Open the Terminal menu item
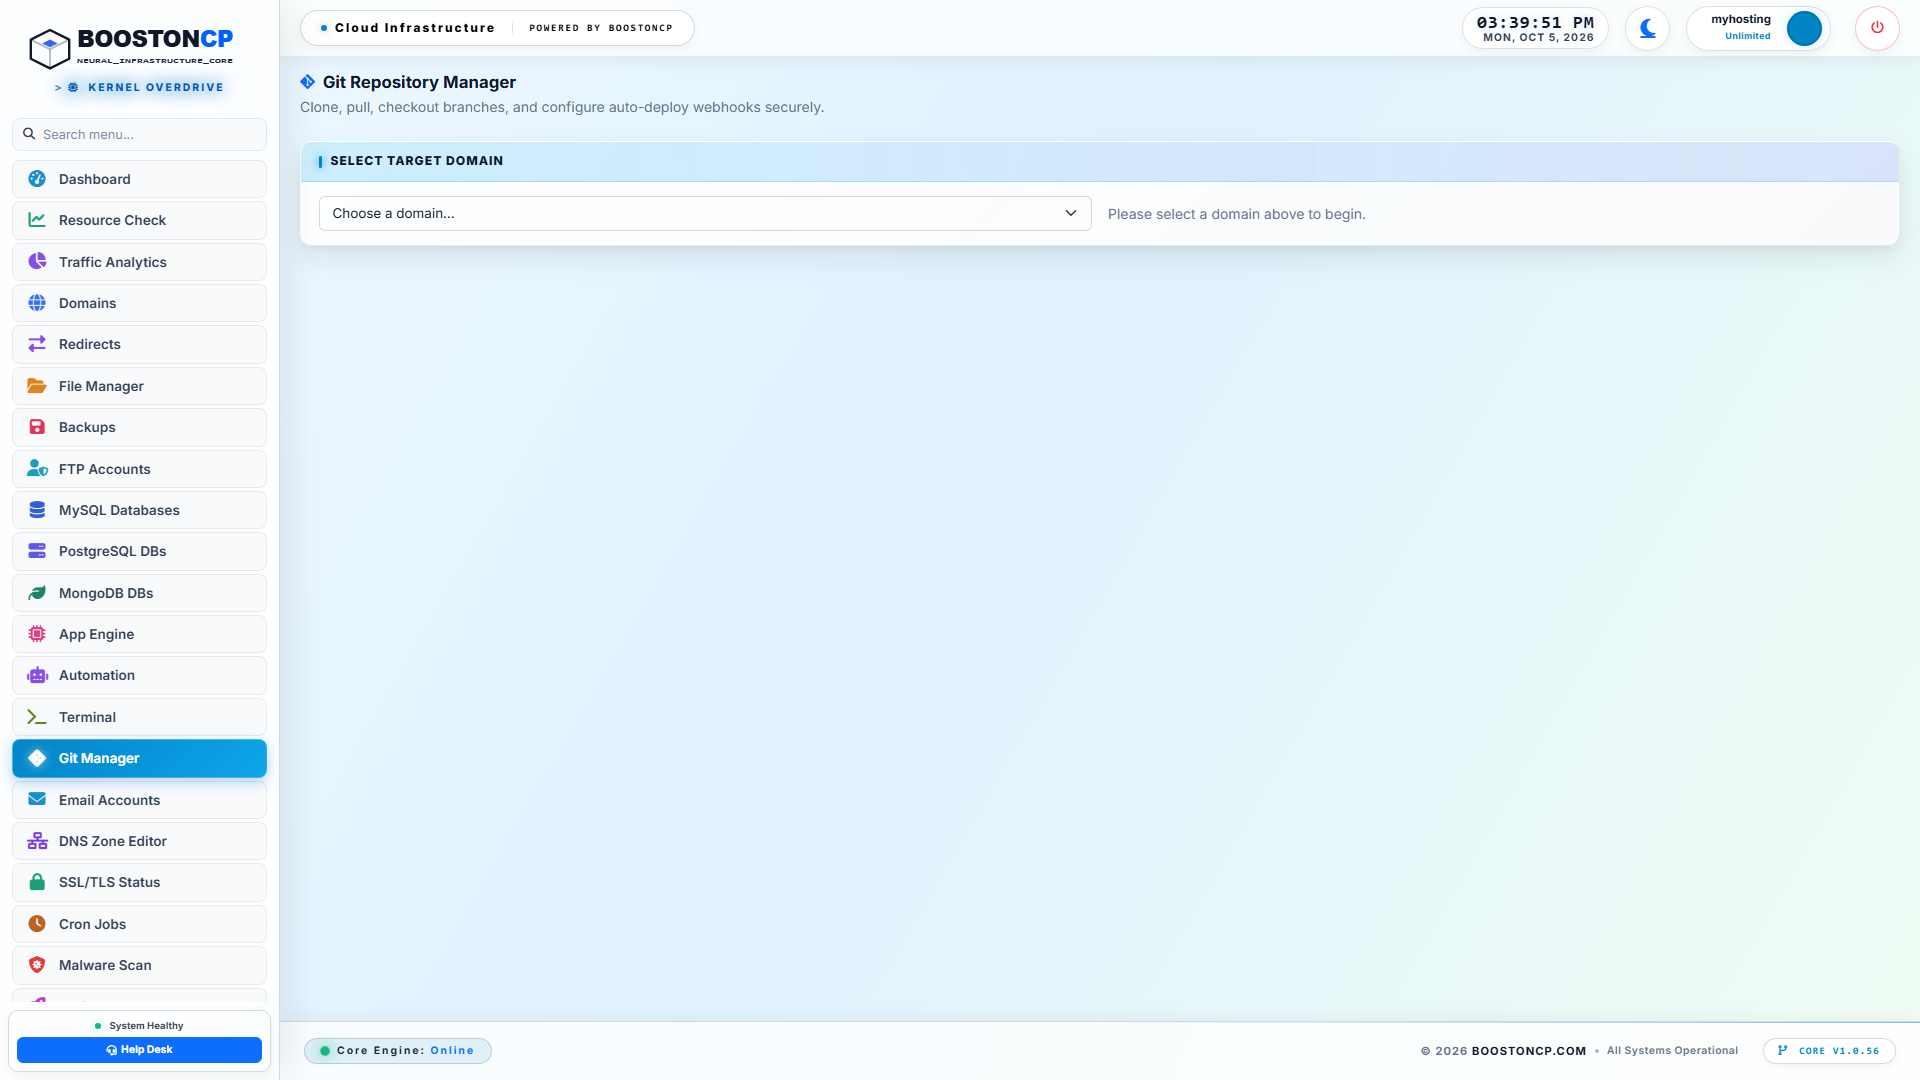The height and width of the screenshot is (1080, 1920). pyautogui.click(x=139, y=717)
